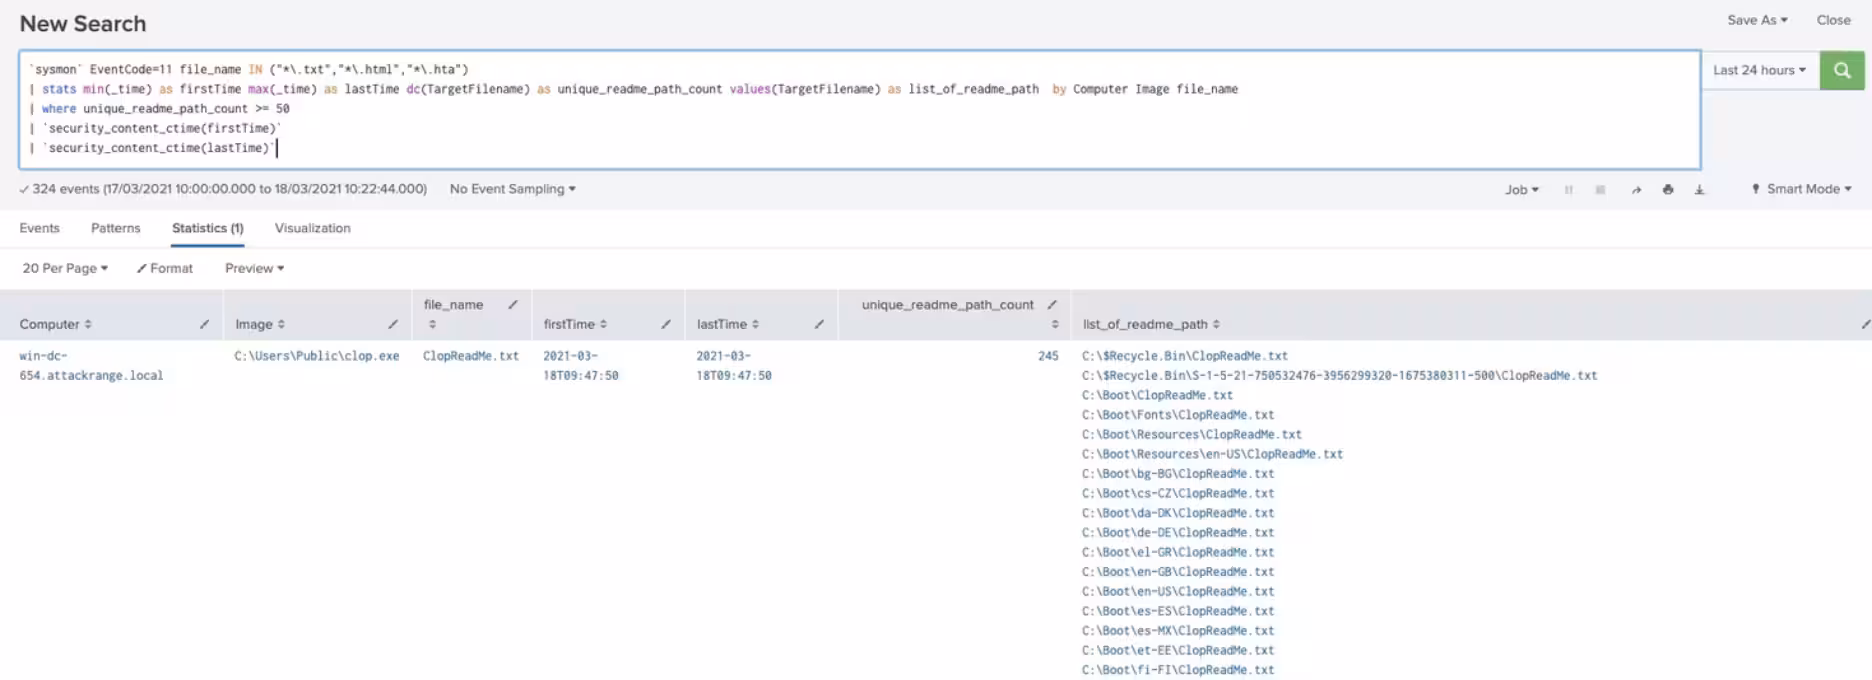Pause the running search job

click(x=1568, y=190)
